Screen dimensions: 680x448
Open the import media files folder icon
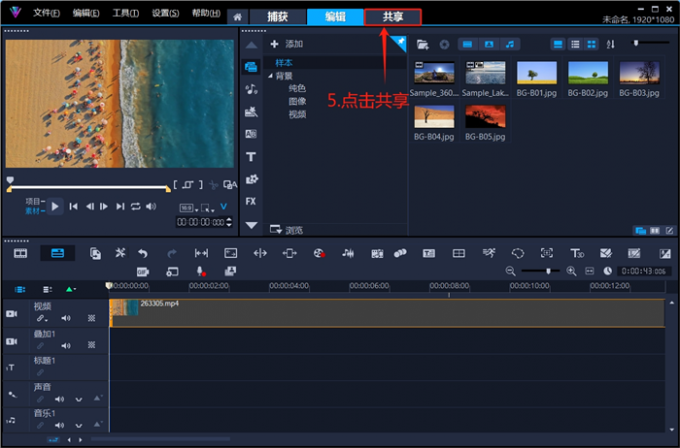pyautogui.click(x=423, y=45)
